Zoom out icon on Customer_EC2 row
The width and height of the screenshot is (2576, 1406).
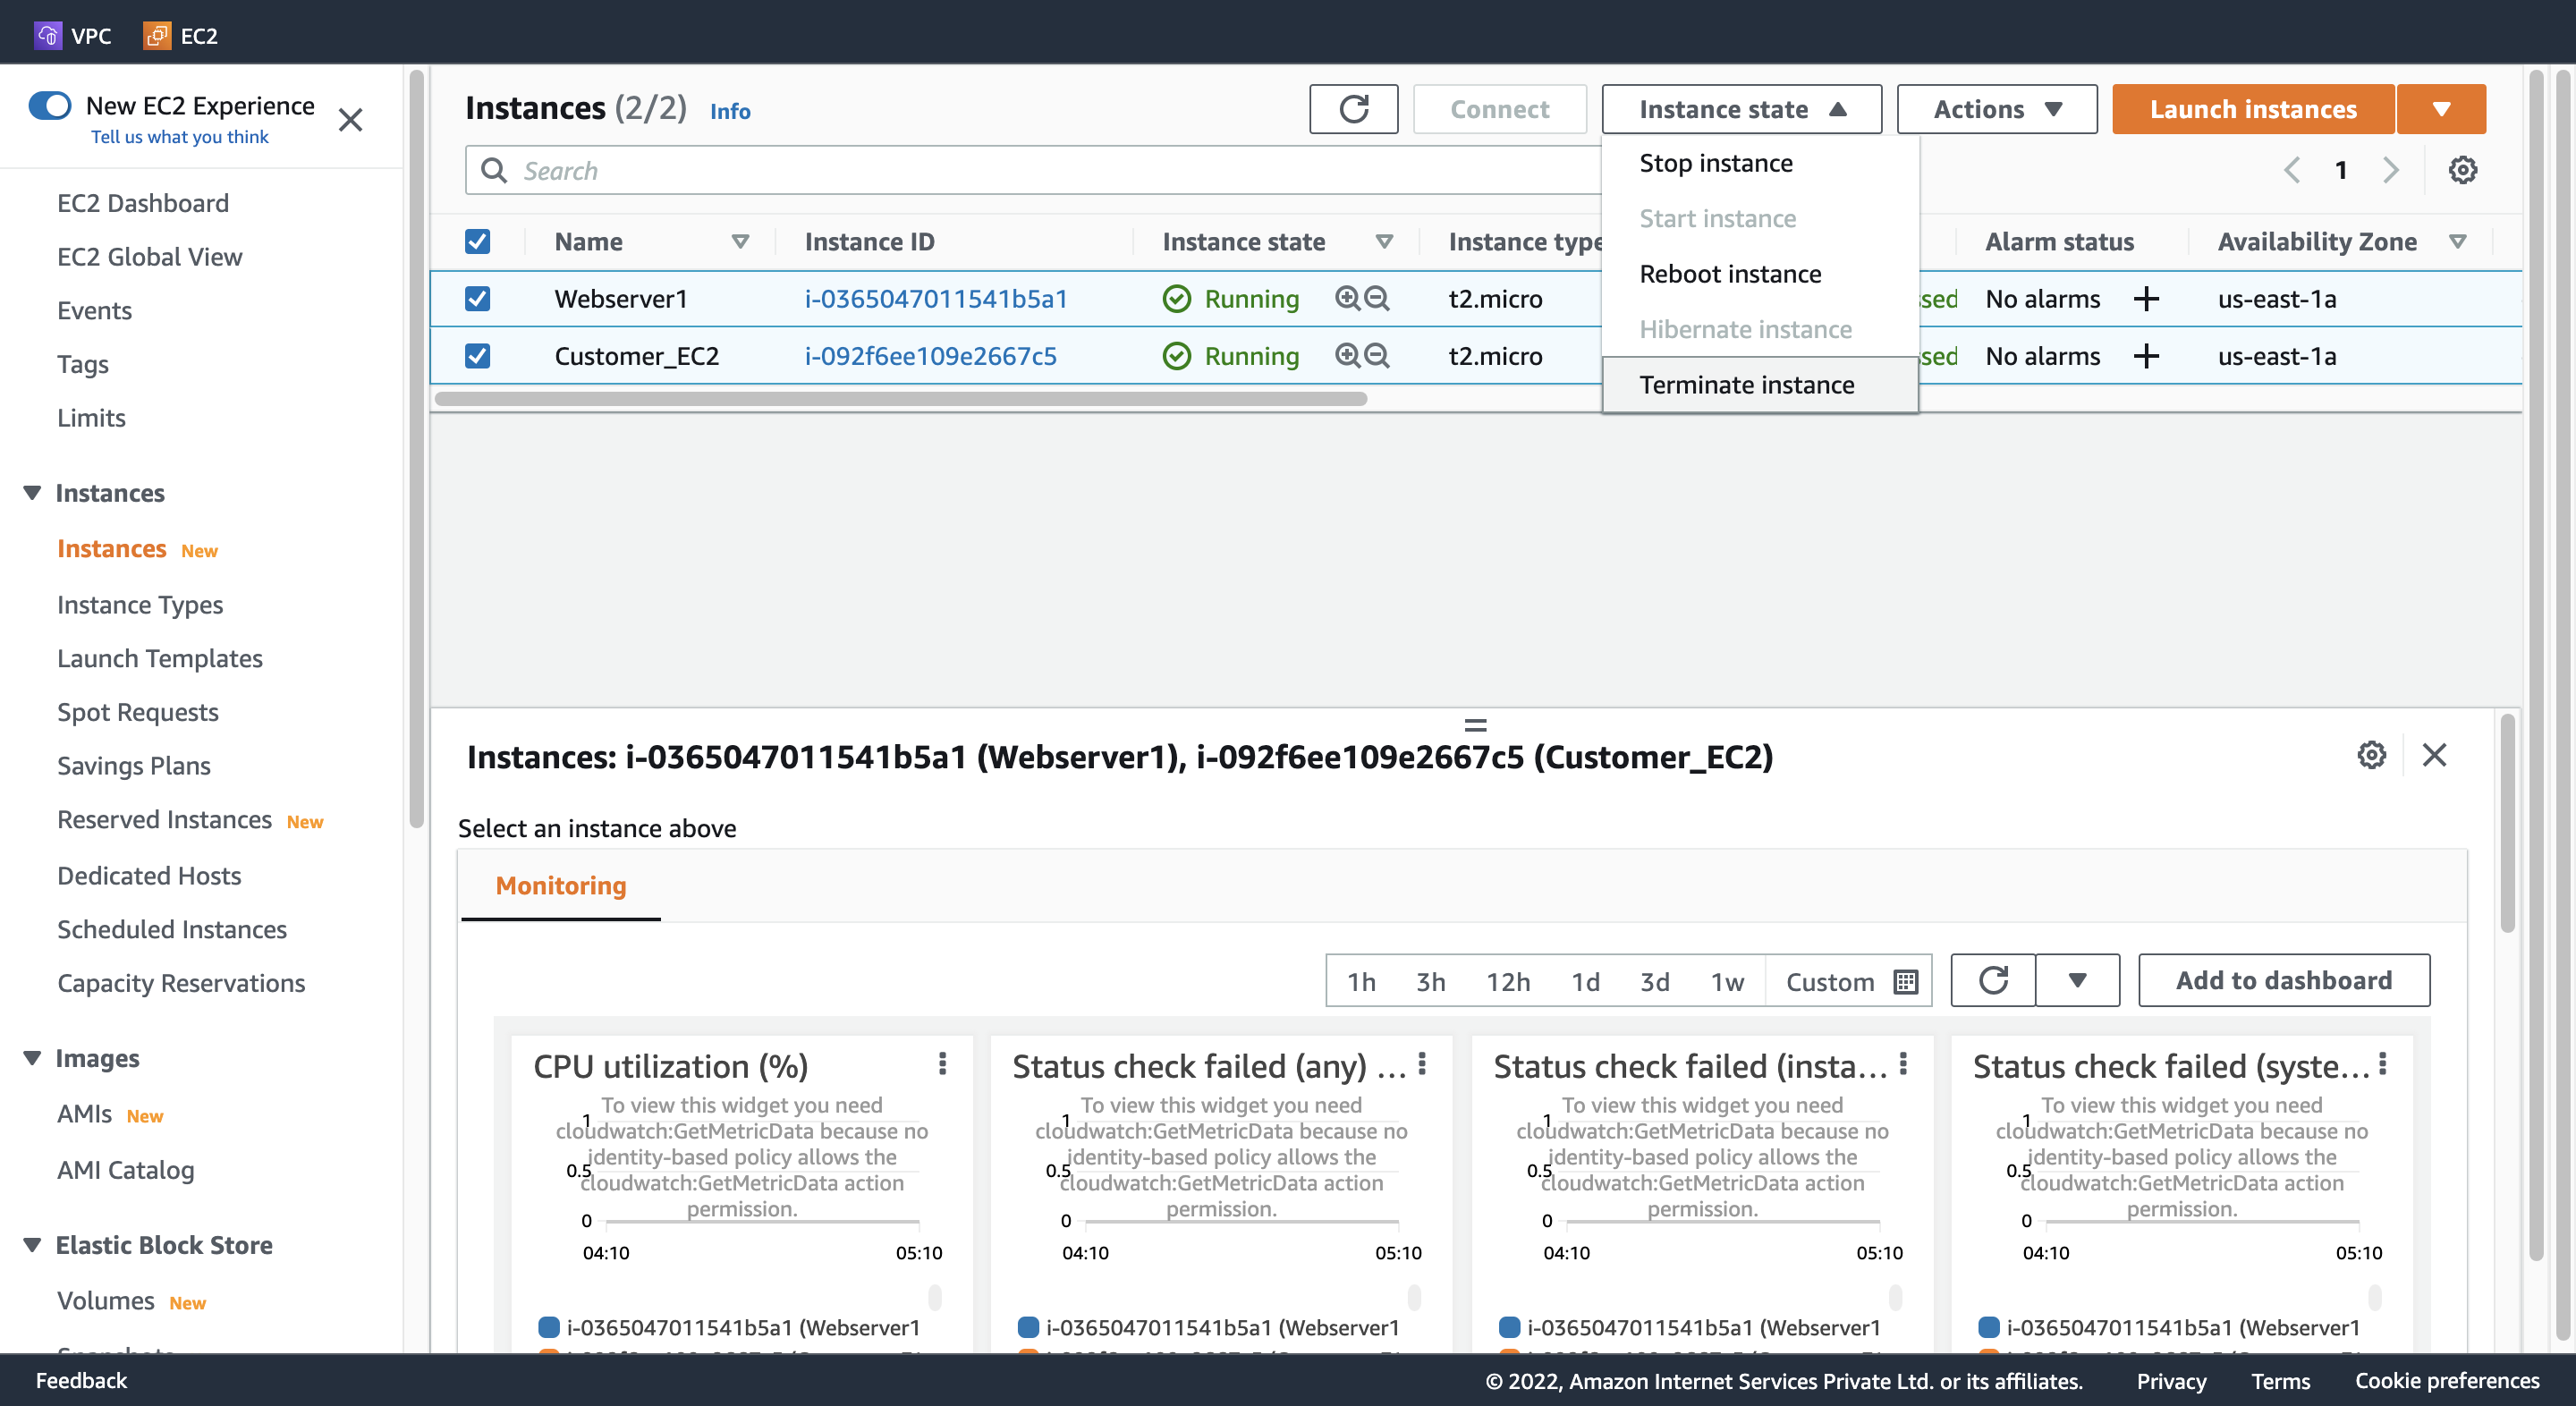click(1377, 355)
